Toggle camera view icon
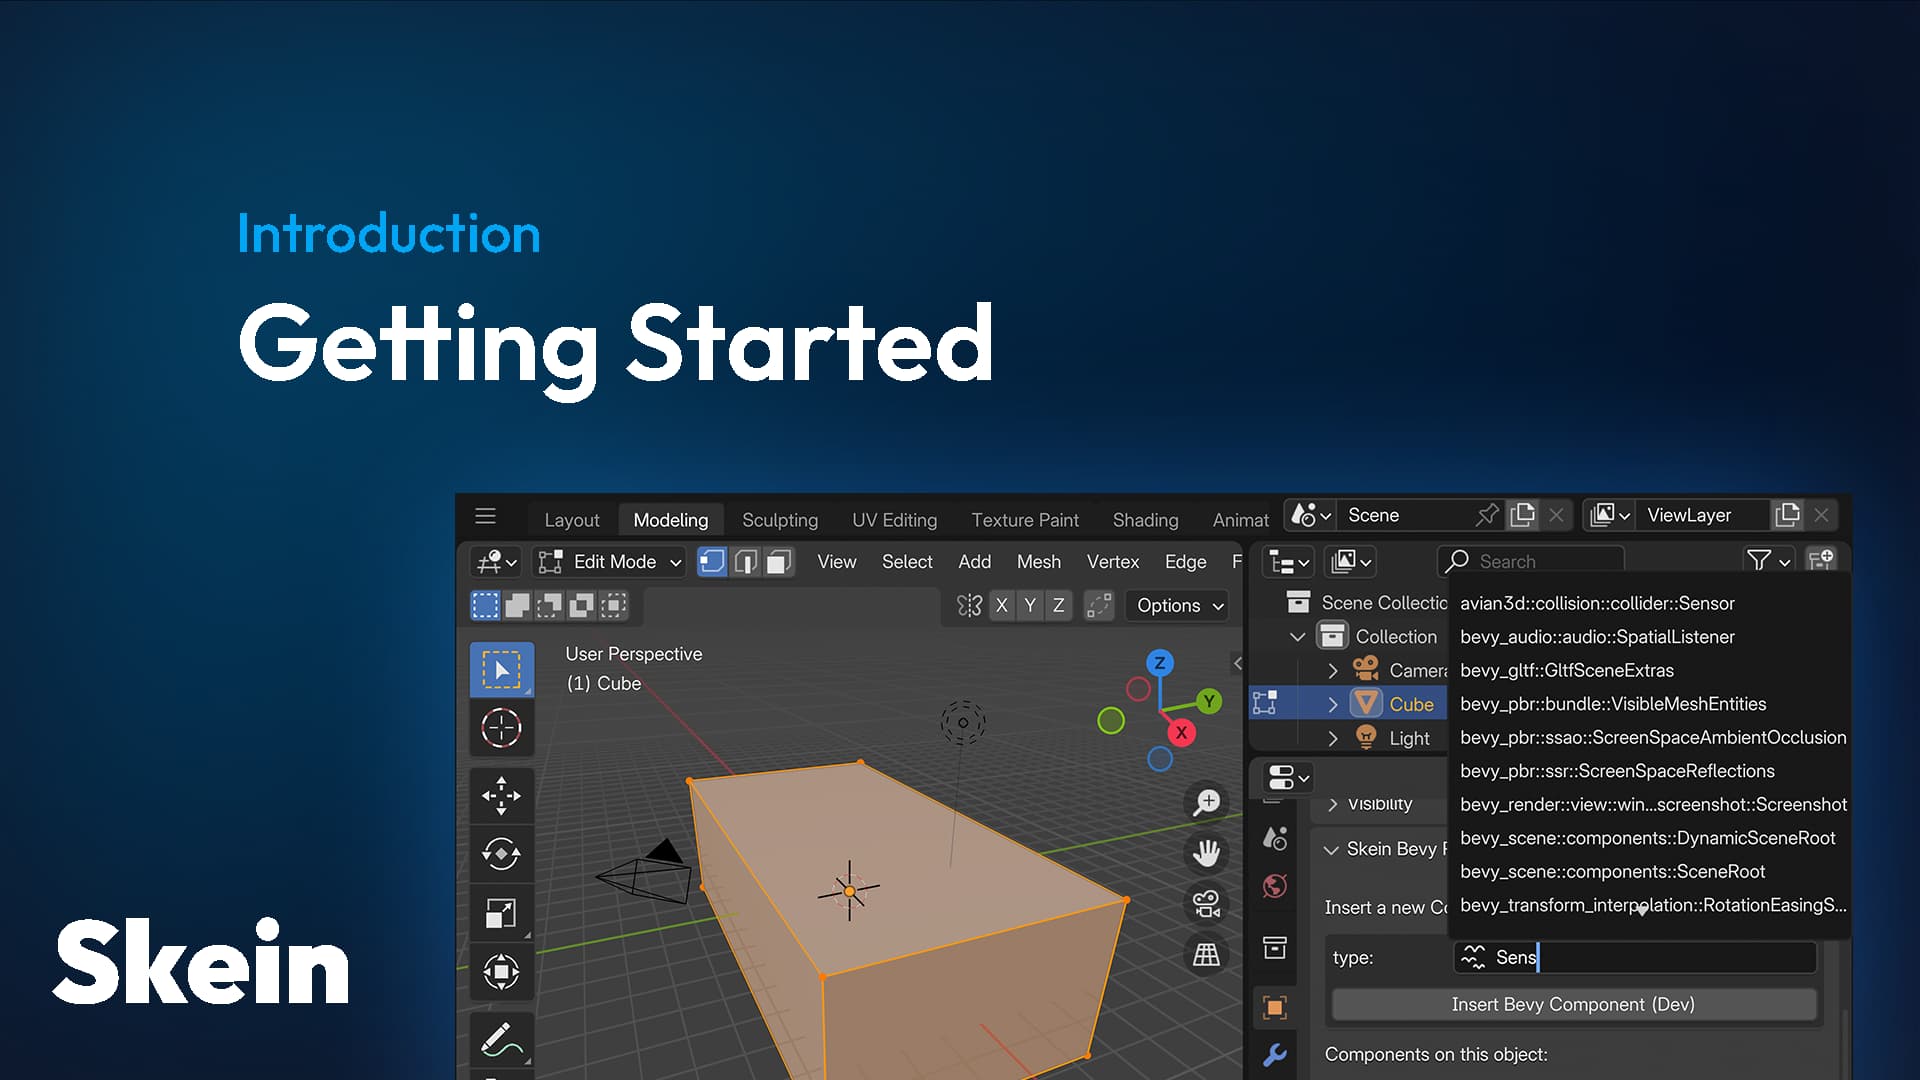 click(1207, 904)
